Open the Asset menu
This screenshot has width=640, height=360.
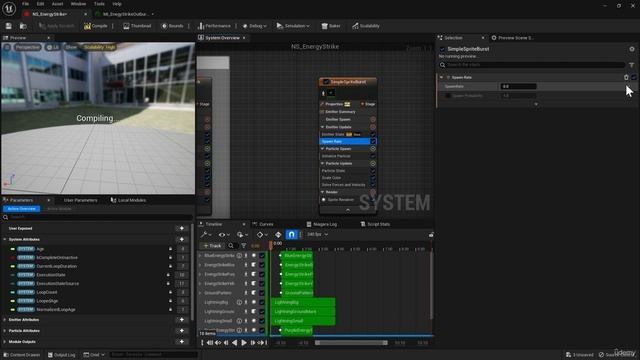pos(57,4)
